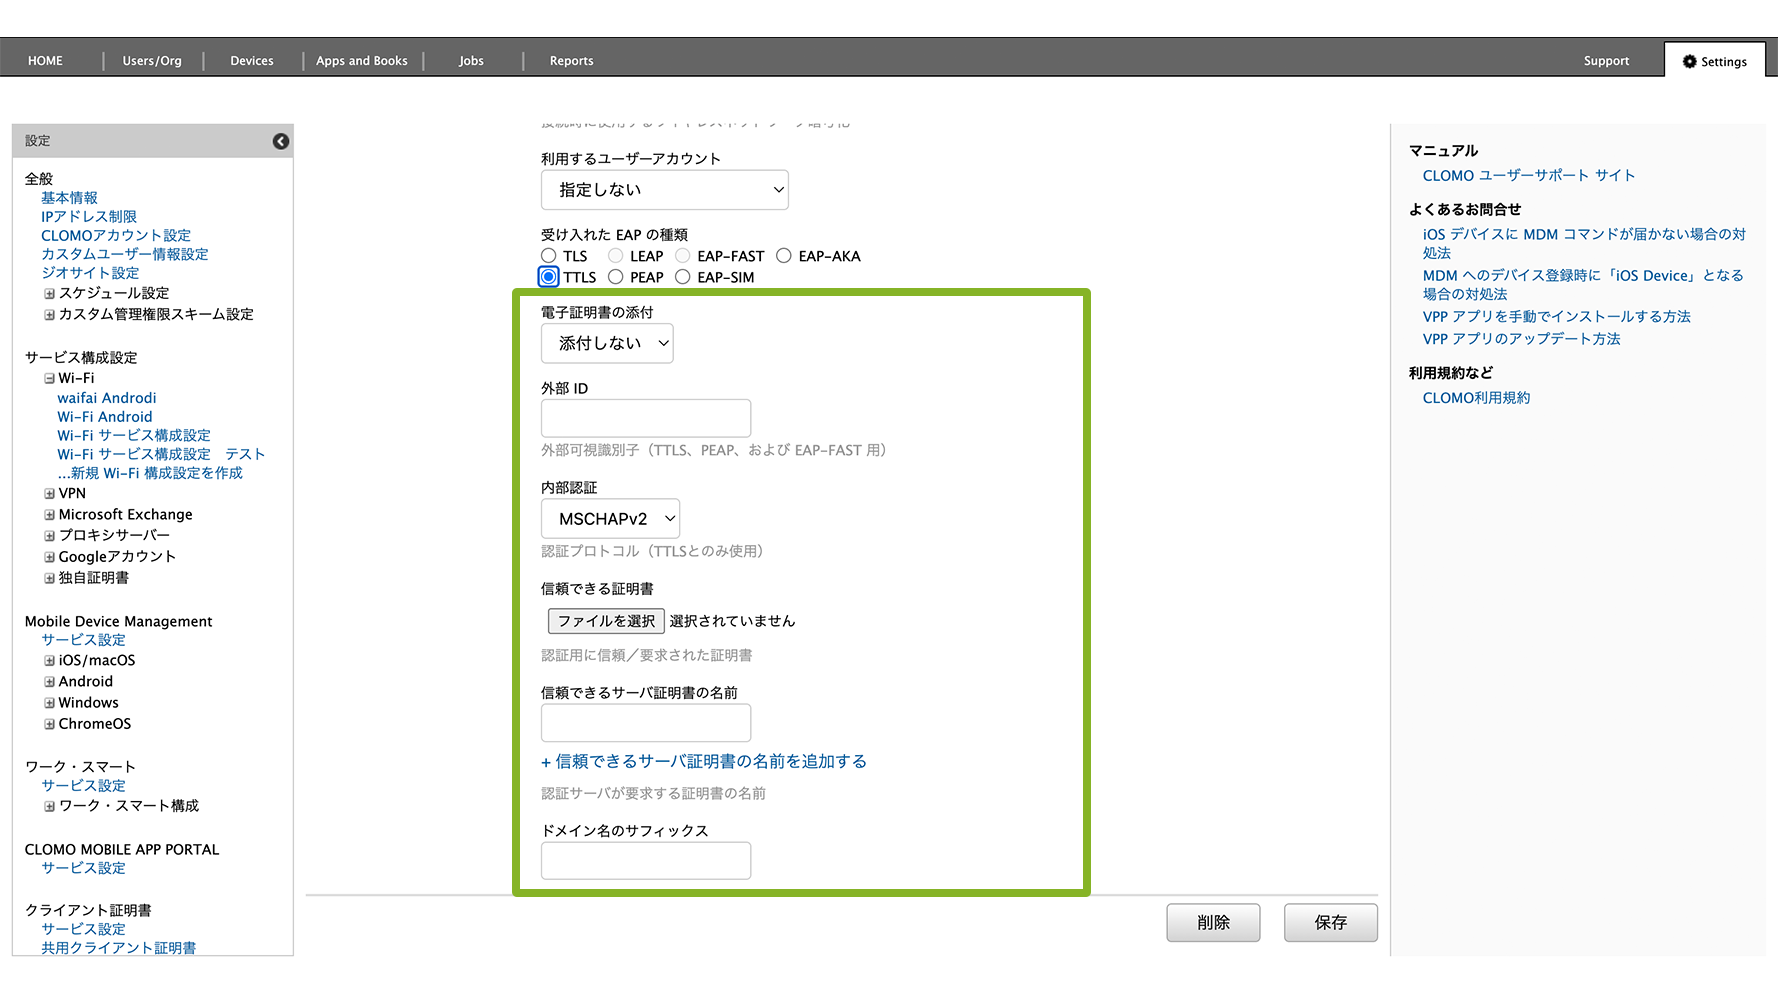Open the 内部認証 MSCHAPv2 dropdown

pyautogui.click(x=610, y=519)
